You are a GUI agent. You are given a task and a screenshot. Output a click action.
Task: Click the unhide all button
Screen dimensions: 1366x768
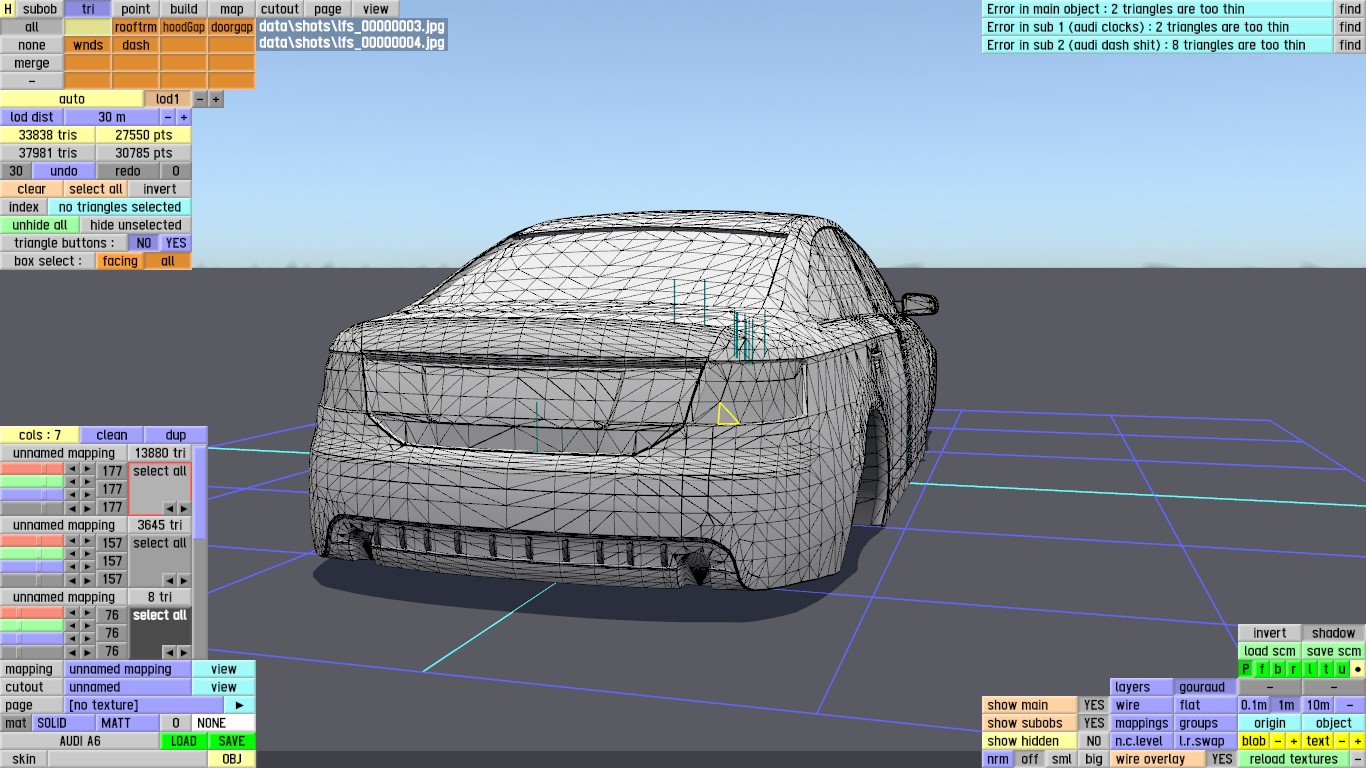(x=40, y=225)
